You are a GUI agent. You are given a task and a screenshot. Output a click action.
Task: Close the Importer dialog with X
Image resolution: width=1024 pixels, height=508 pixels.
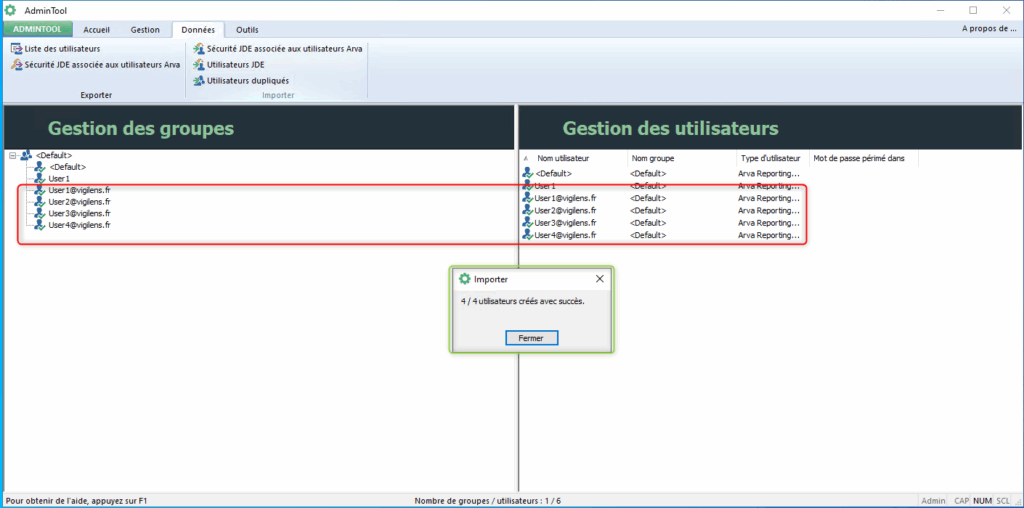coord(599,279)
